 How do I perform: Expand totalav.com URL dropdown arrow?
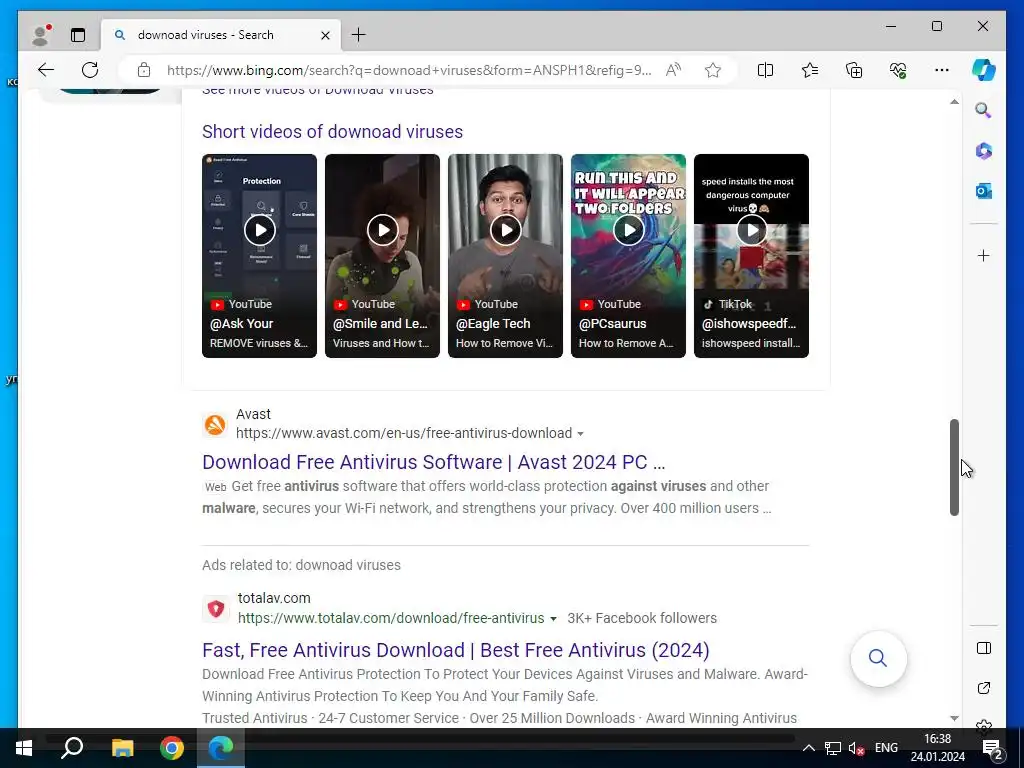tap(553, 619)
